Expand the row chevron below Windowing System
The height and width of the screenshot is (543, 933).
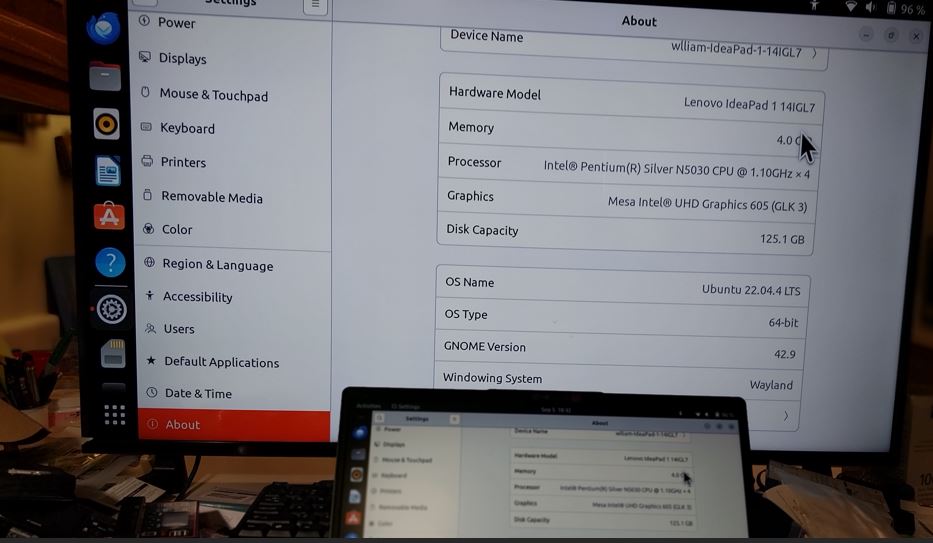click(x=785, y=416)
